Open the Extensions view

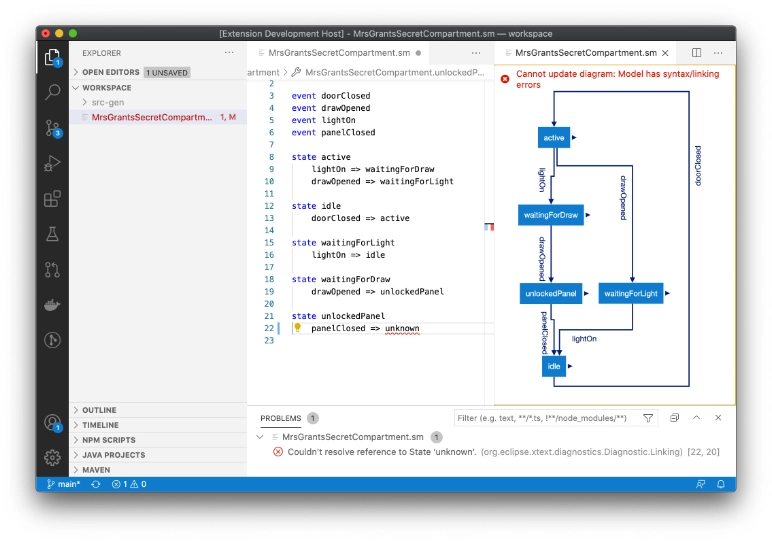coord(52,199)
